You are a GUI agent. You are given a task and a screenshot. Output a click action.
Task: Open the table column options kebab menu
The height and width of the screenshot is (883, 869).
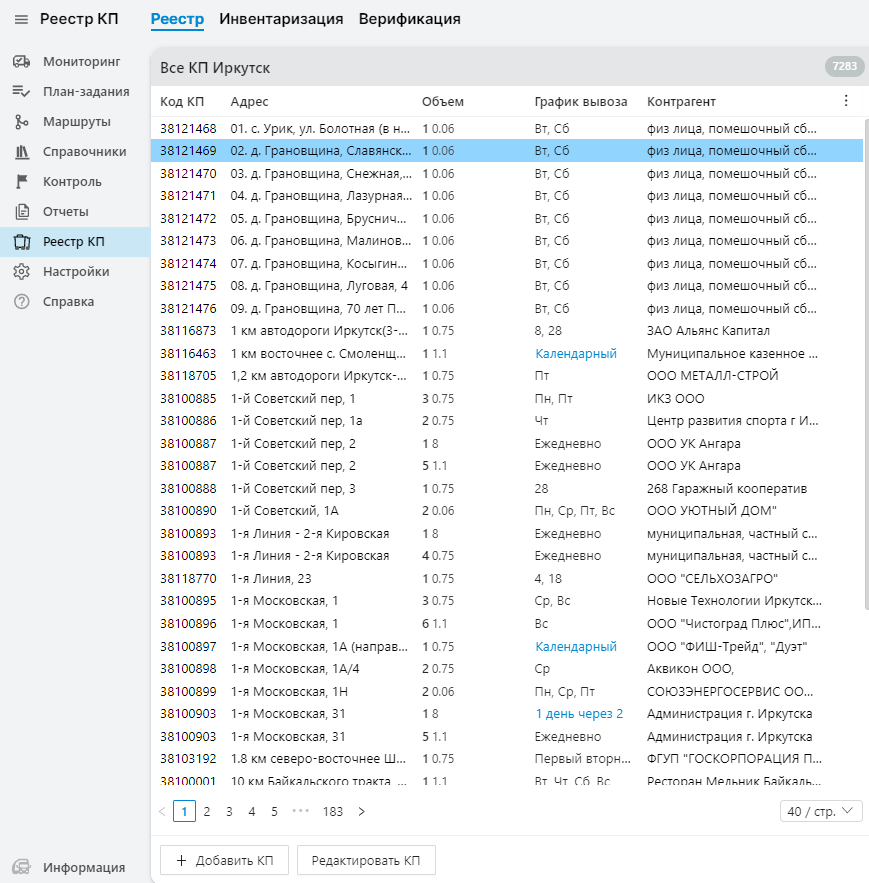(x=846, y=101)
